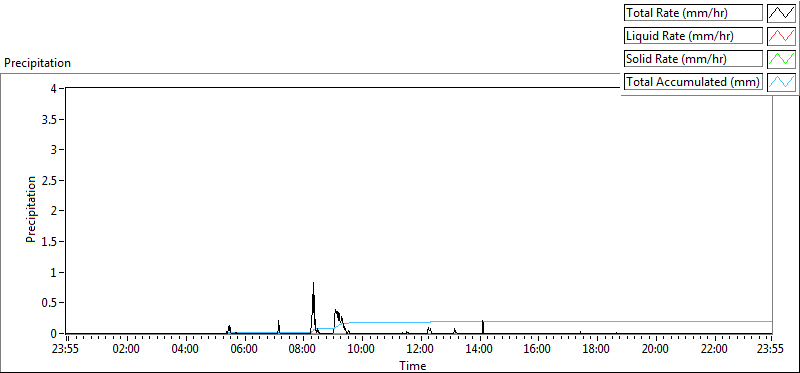Click the x-axis label 18:00
The height and width of the screenshot is (373, 800).
(596, 349)
